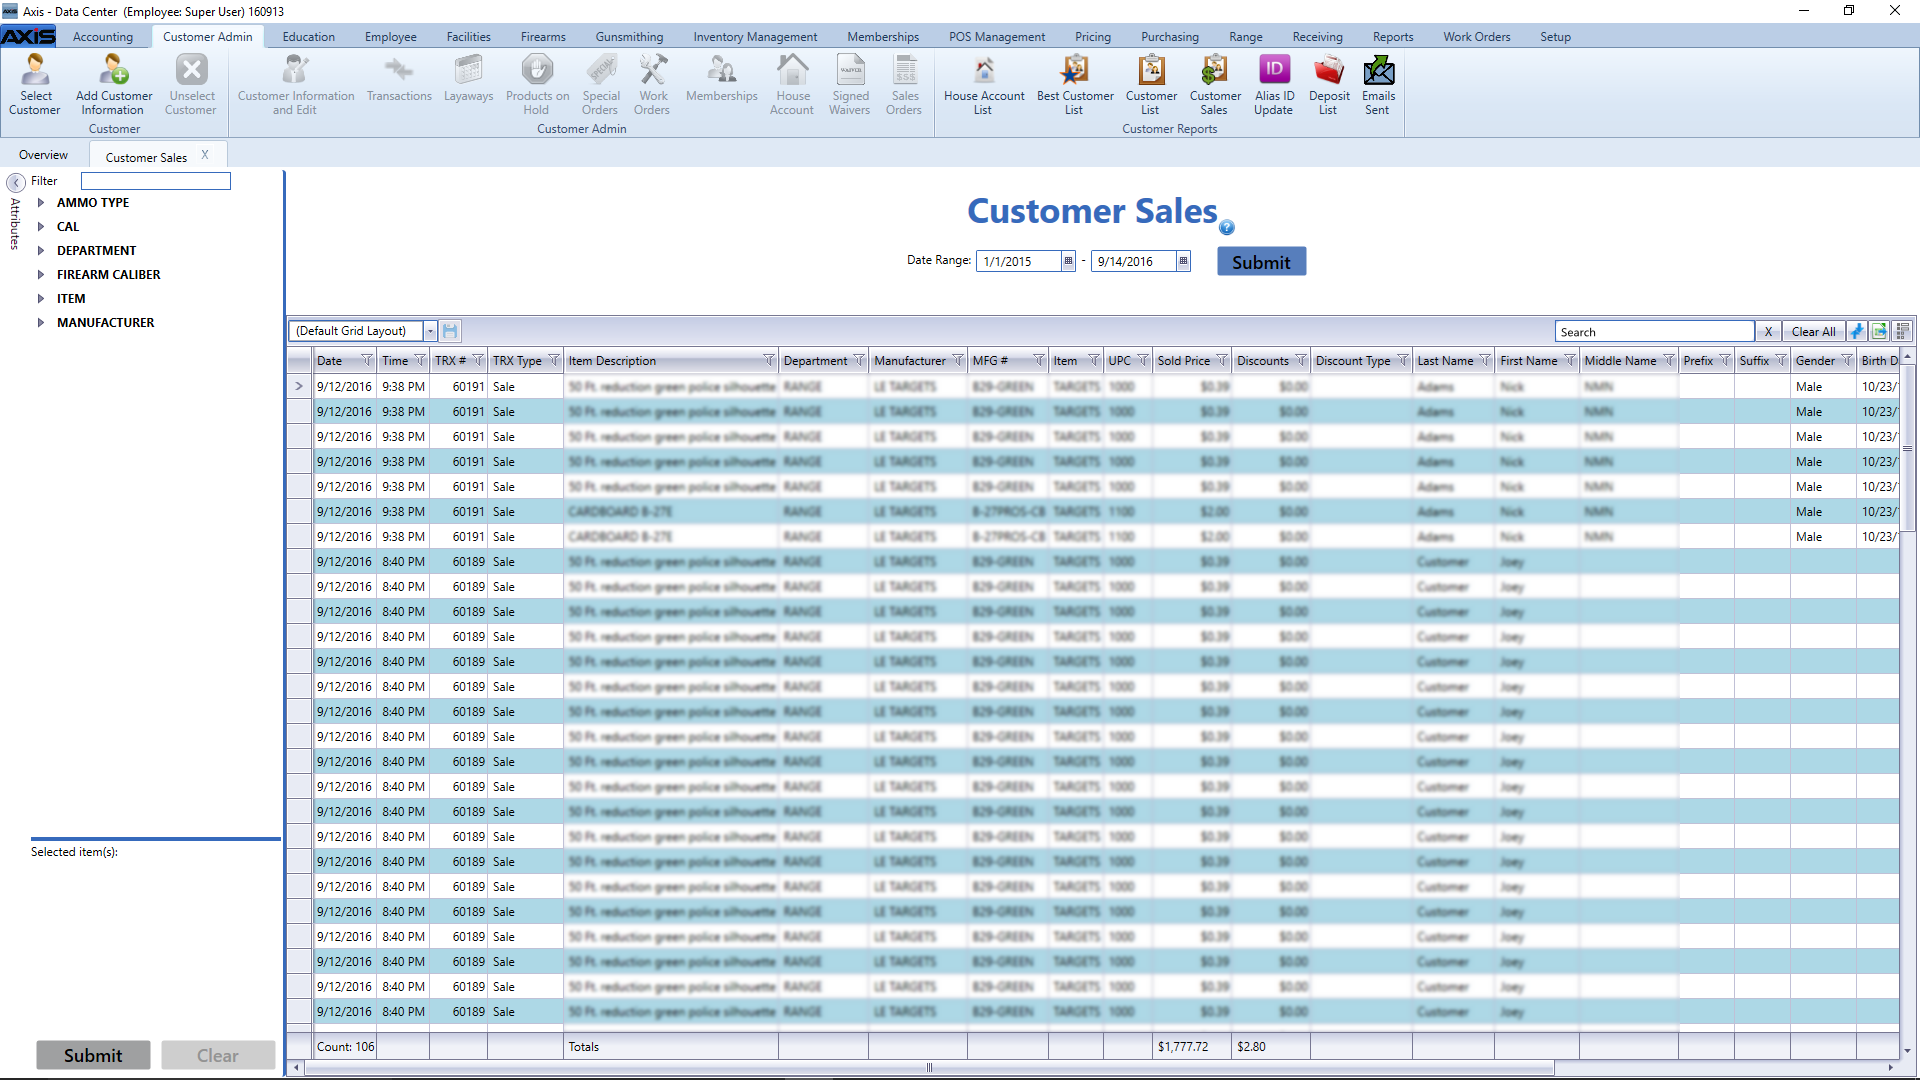Open the grid layout dropdown
This screenshot has width=1920, height=1080.
coord(430,331)
